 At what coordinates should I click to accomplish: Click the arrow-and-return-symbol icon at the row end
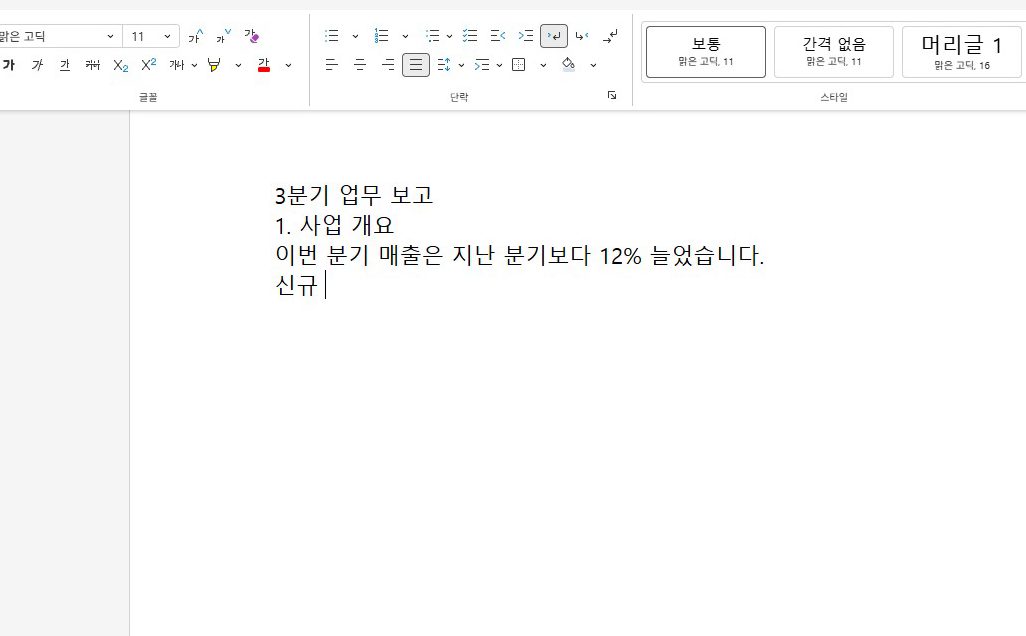click(x=610, y=36)
